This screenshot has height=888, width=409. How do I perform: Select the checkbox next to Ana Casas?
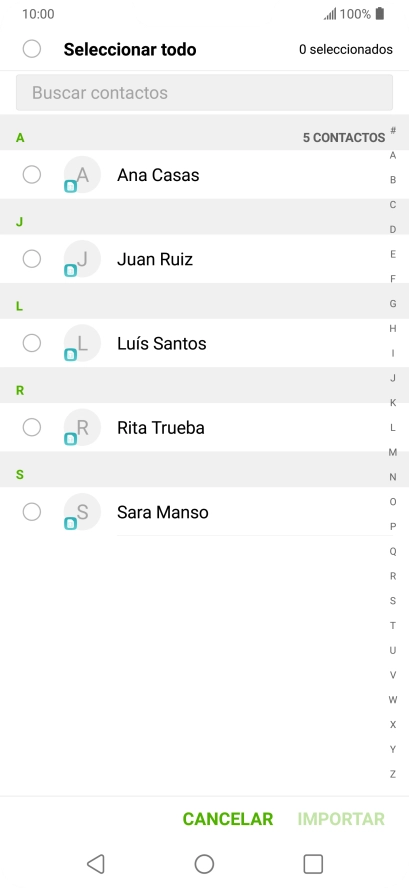pyautogui.click(x=32, y=174)
